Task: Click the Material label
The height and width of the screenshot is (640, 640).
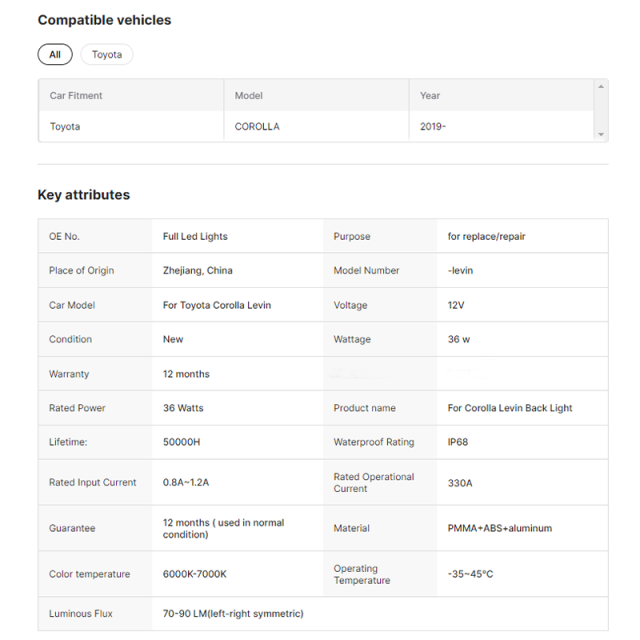Action: click(351, 528)
